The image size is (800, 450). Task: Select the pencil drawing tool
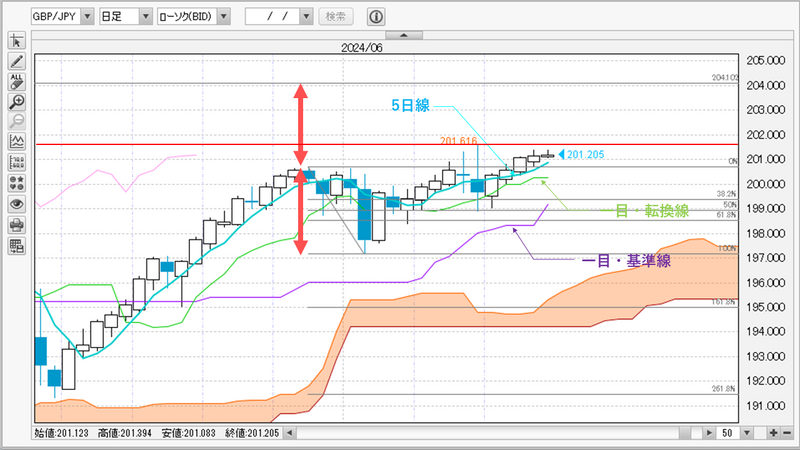[16, 61]
